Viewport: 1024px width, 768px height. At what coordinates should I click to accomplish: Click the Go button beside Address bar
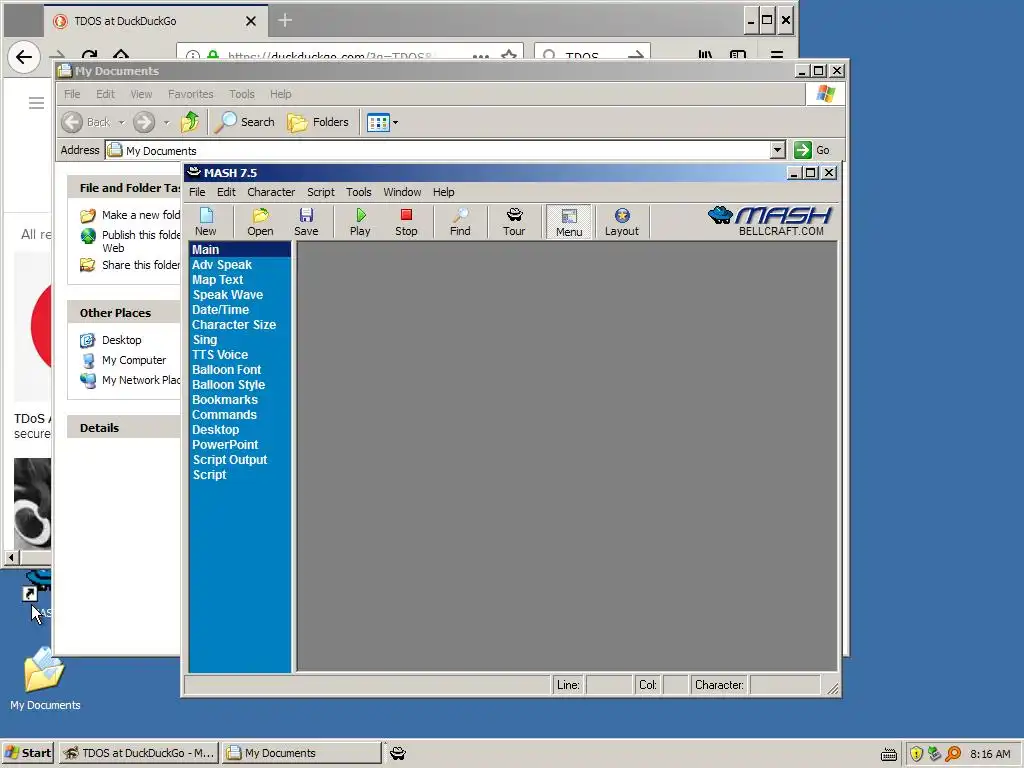tap(812, 150)
